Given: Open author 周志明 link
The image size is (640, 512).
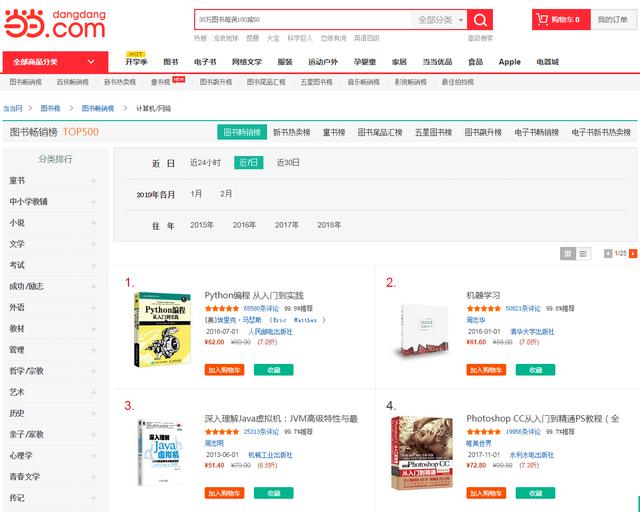Looking at the screenshot, I should [214, 443].
